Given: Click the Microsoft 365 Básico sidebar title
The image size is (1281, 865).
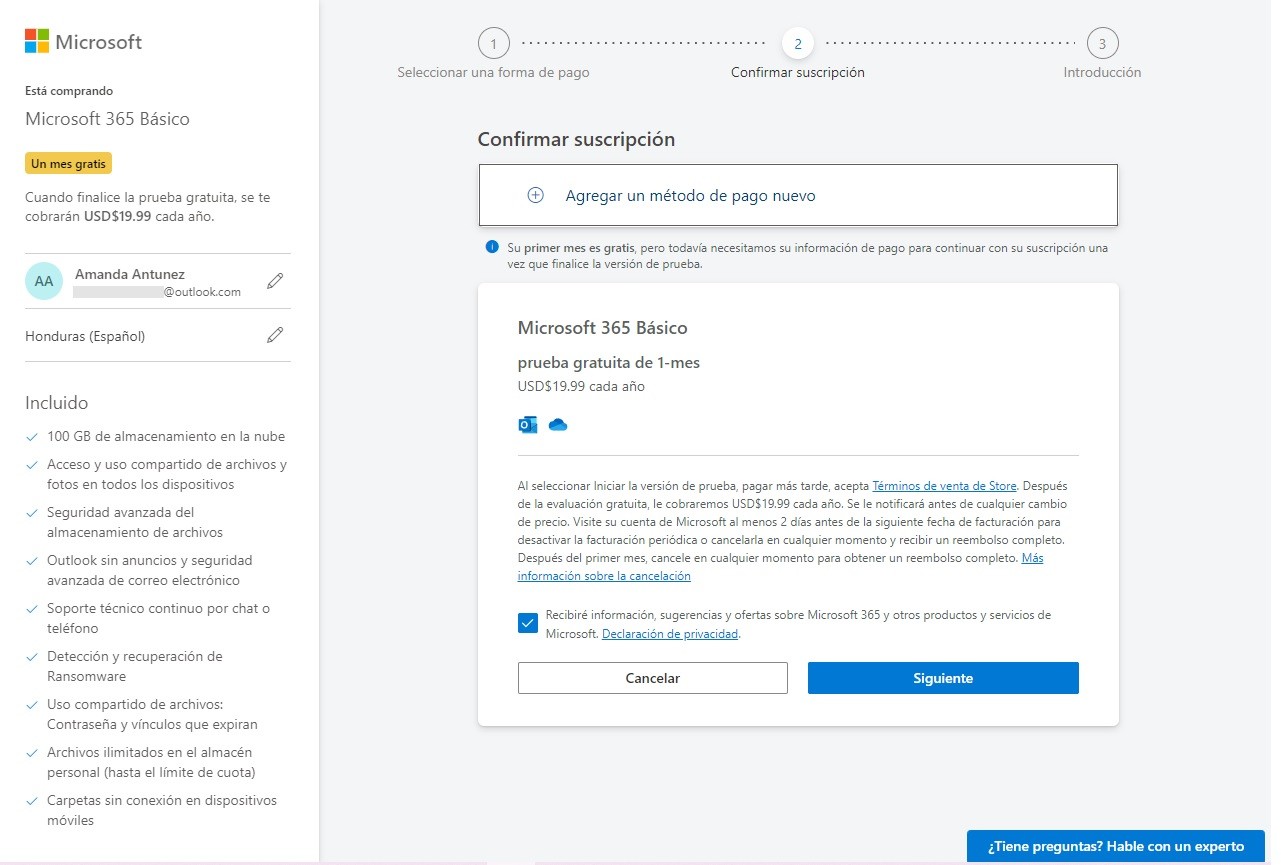Looking at the screenshot, I should 107,119.
